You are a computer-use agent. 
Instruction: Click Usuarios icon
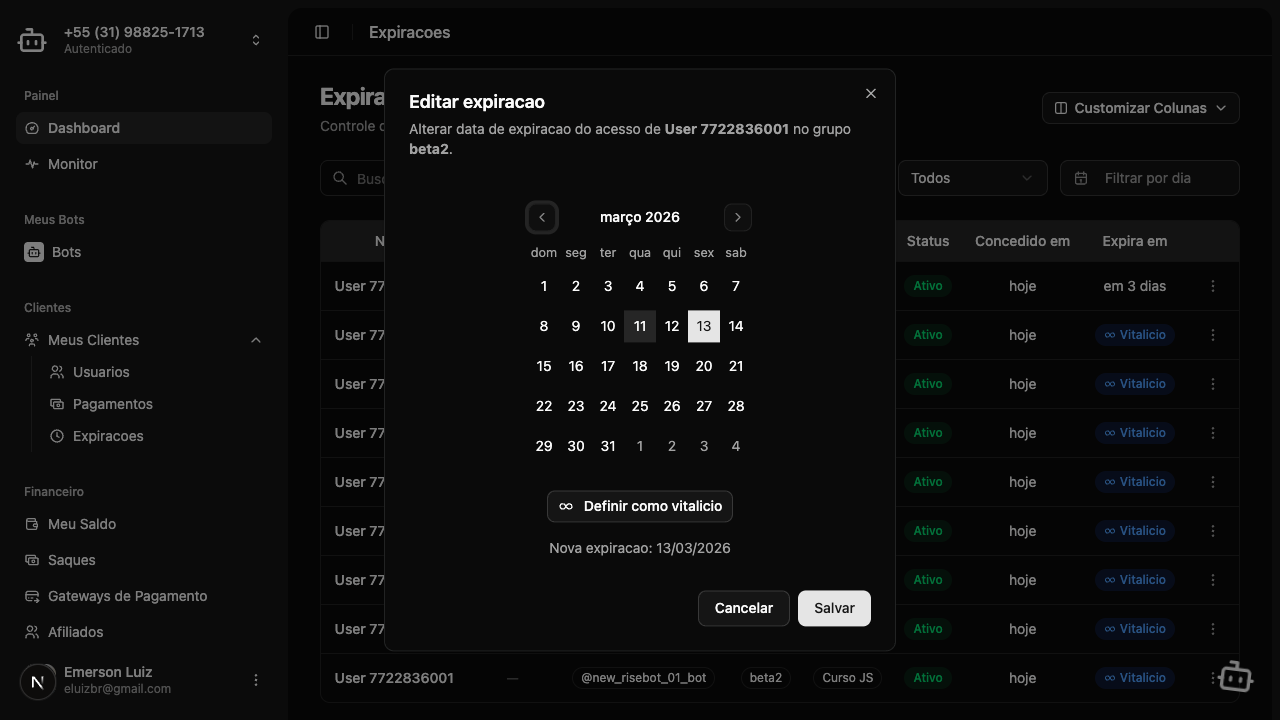[x=57, y=372]
